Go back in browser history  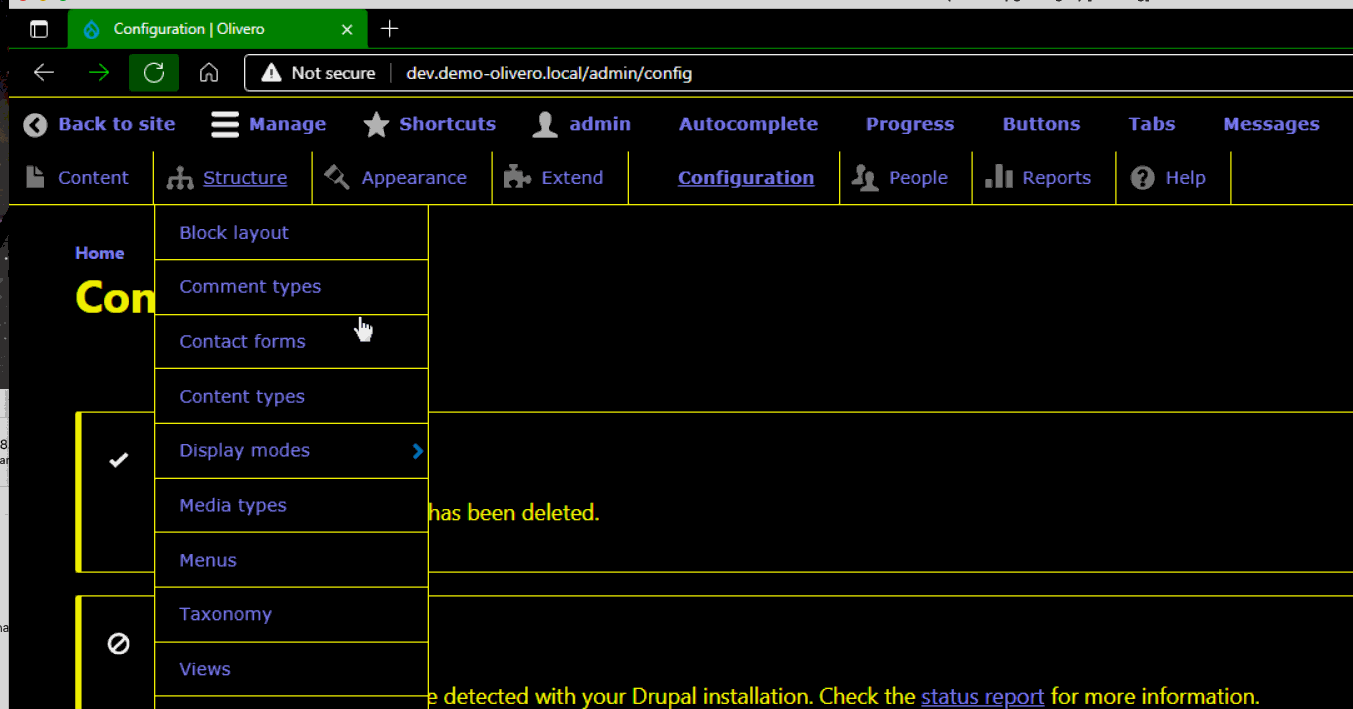pyautogui.click(x=44, y=73)
